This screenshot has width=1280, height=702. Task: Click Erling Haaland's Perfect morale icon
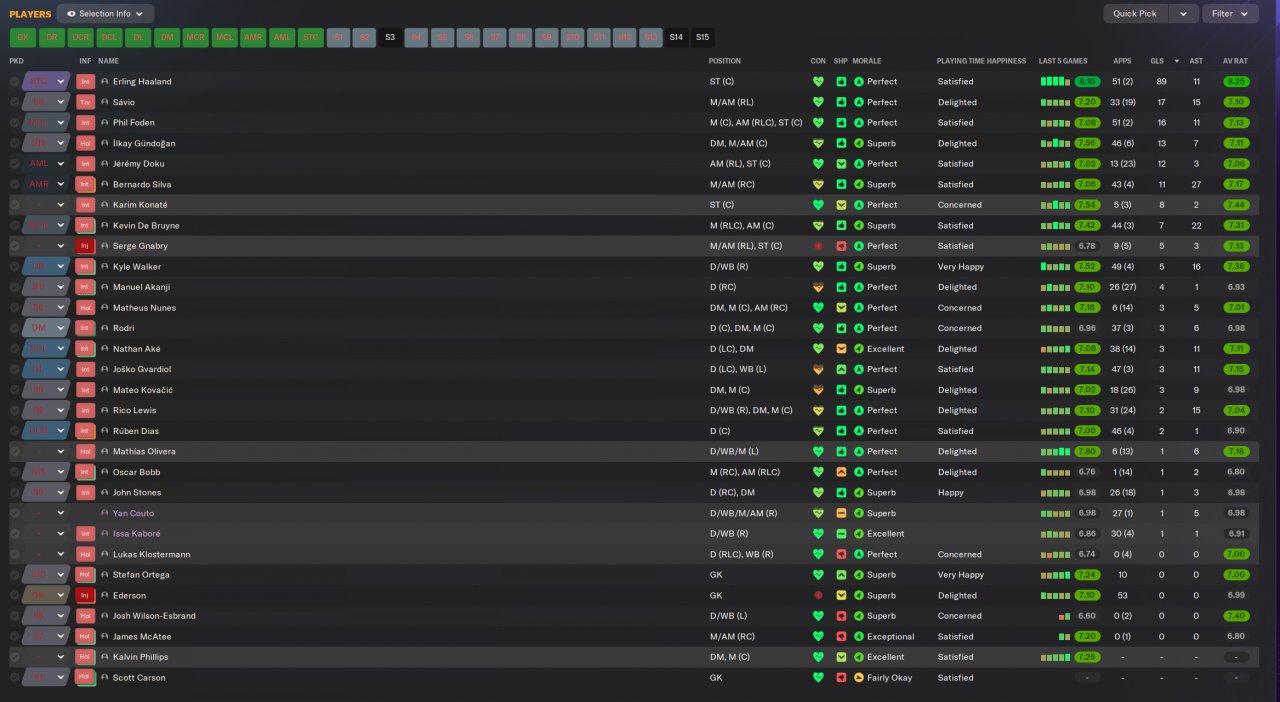859,82
